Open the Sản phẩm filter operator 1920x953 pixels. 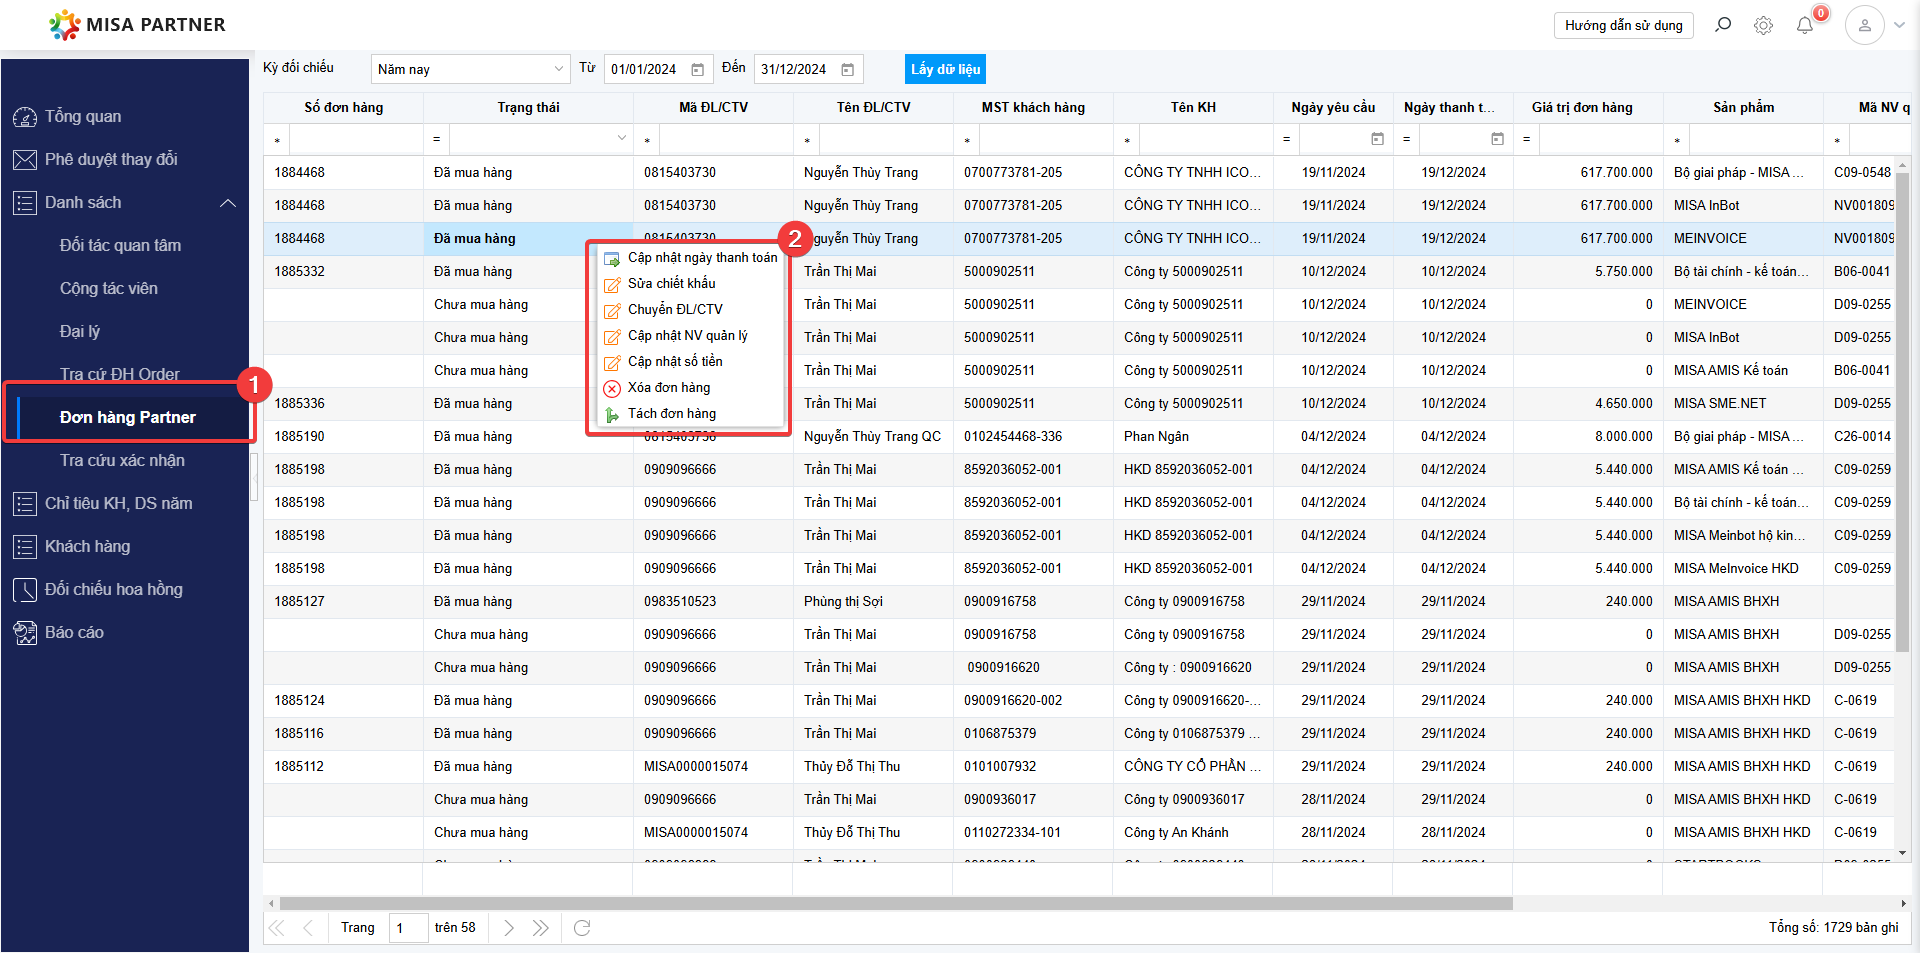click(1677, 140)
